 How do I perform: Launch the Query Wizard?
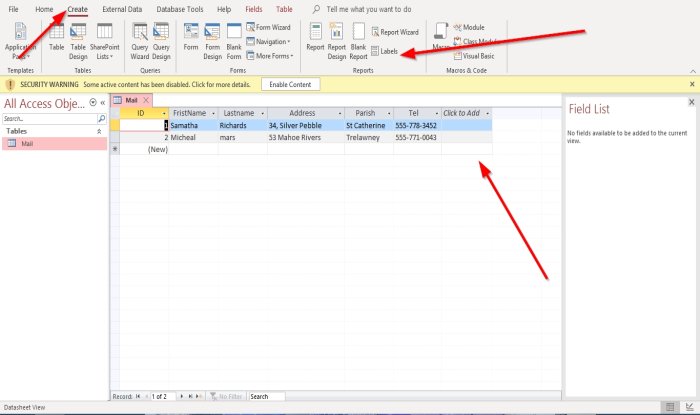139,42
